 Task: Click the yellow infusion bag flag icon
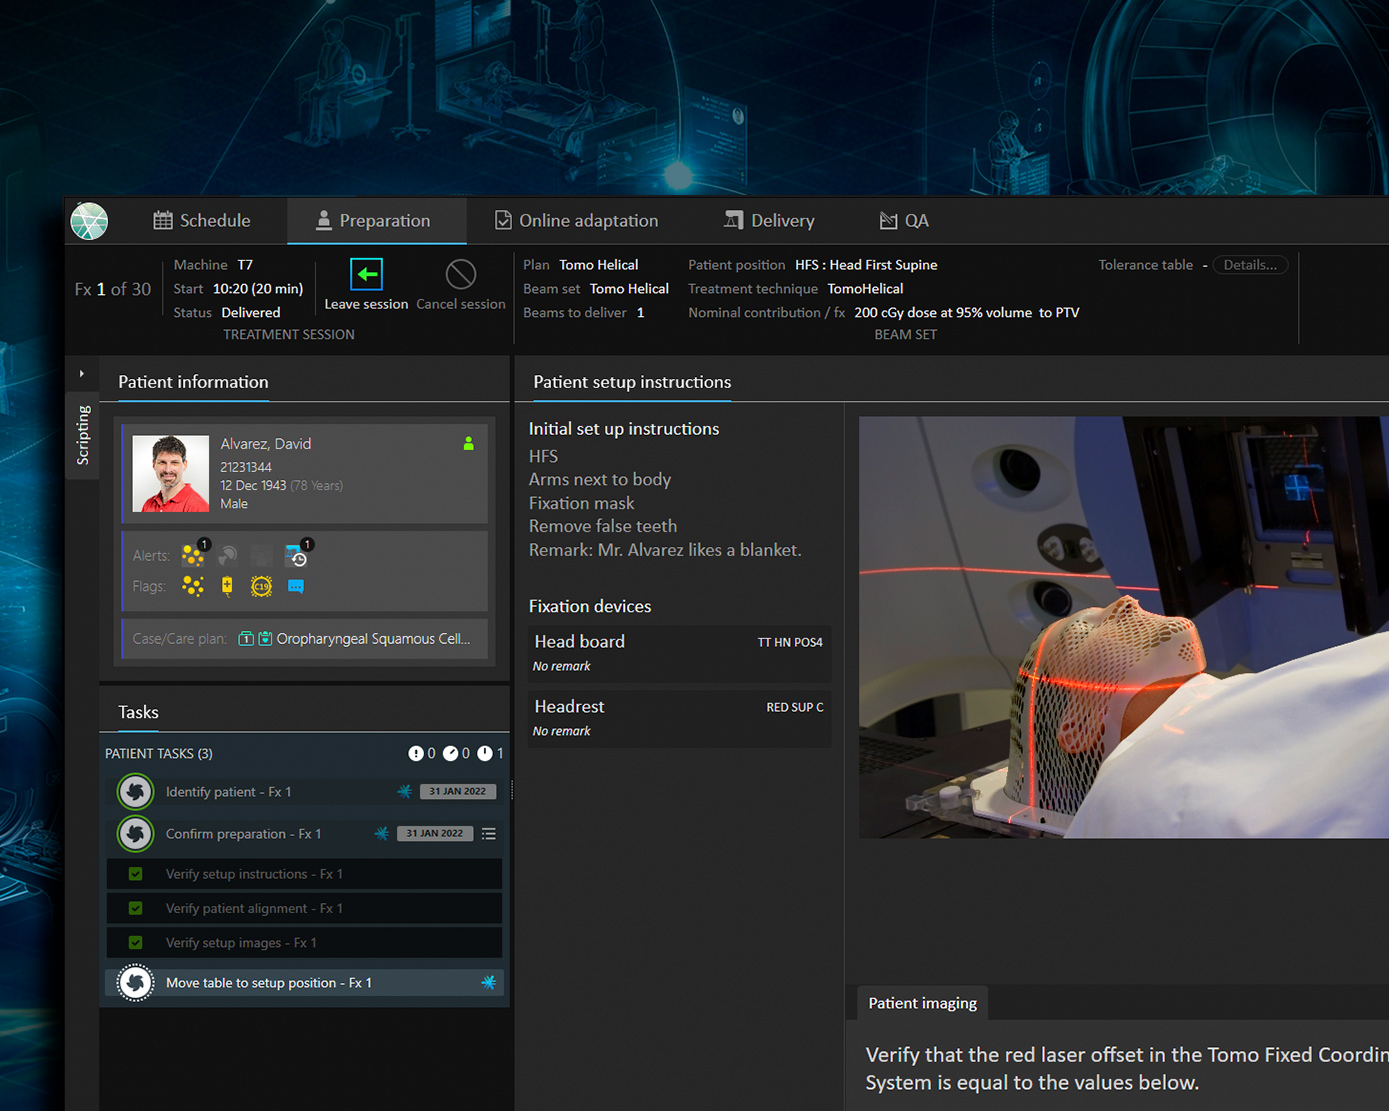[227, 587]
